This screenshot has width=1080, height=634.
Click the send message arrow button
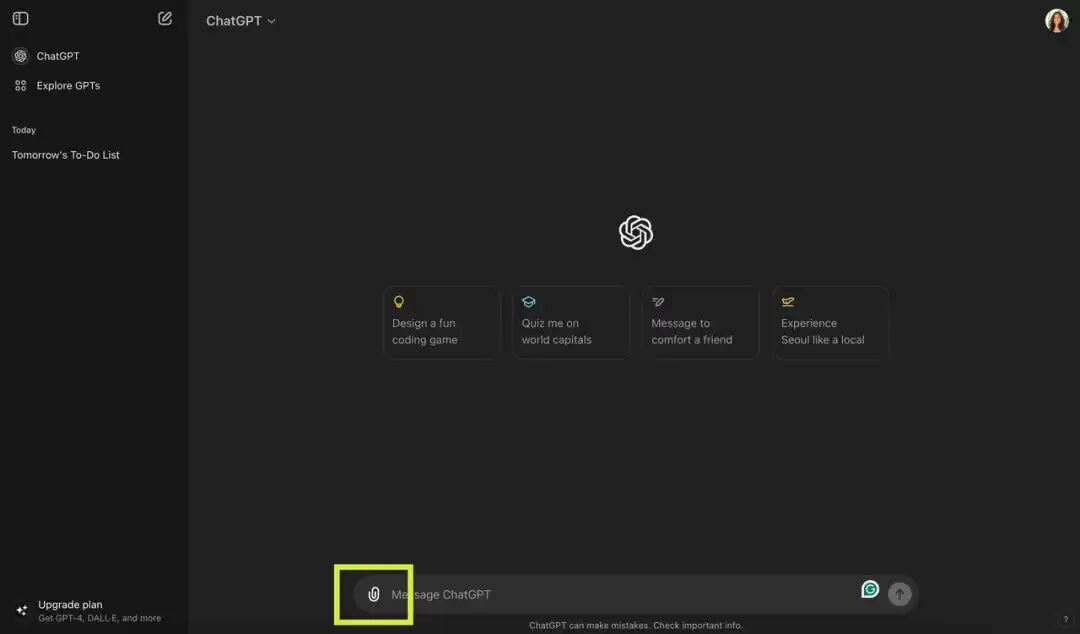pyautogui.click(x=900, y=594)
